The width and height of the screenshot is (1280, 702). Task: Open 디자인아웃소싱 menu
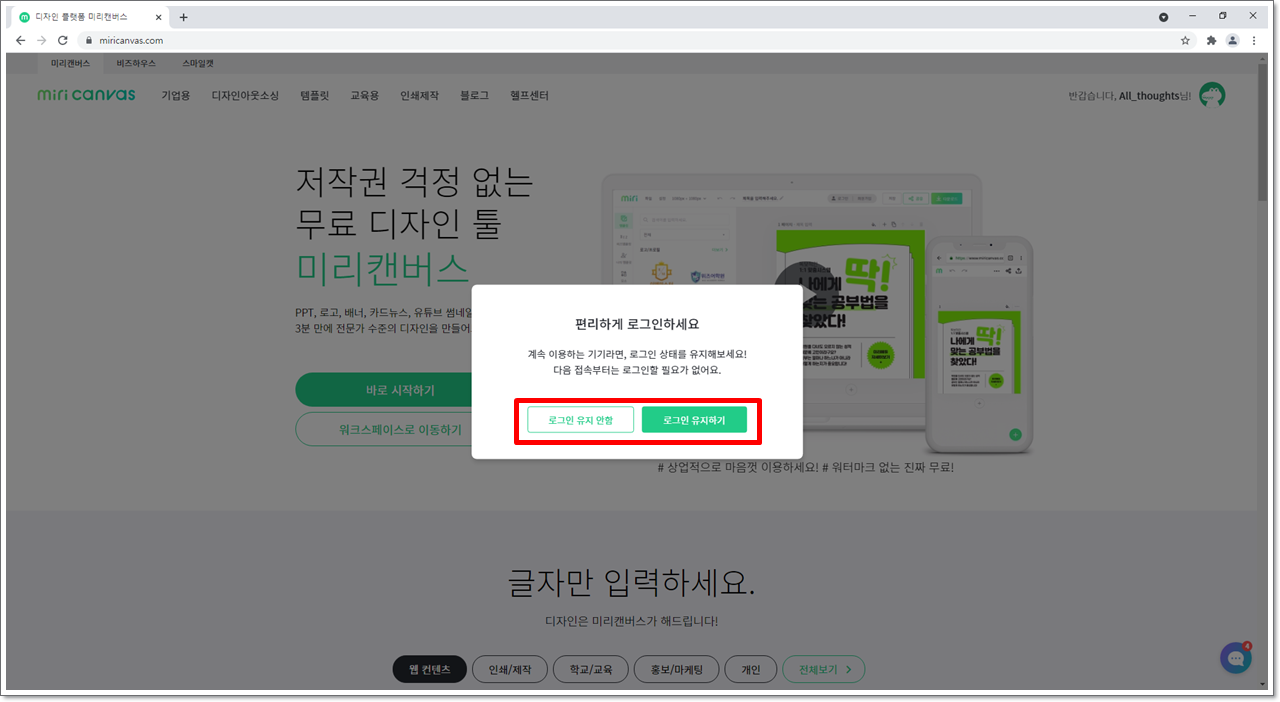click(245, 96)
